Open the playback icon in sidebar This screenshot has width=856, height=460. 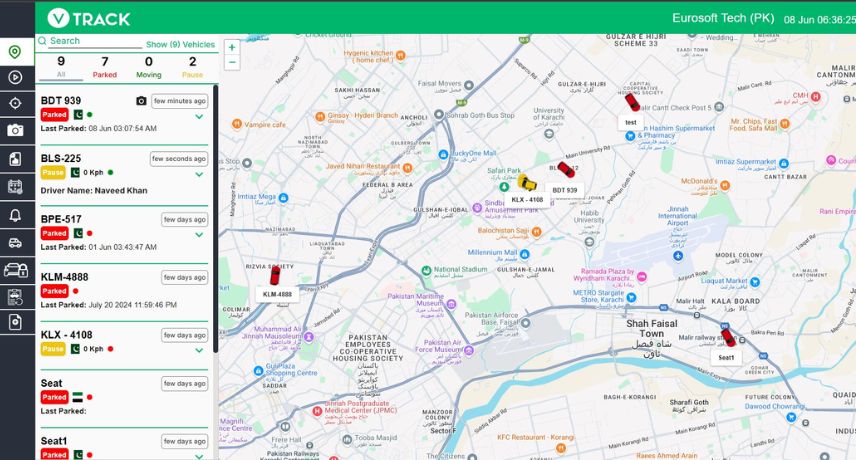pos(15,78)
